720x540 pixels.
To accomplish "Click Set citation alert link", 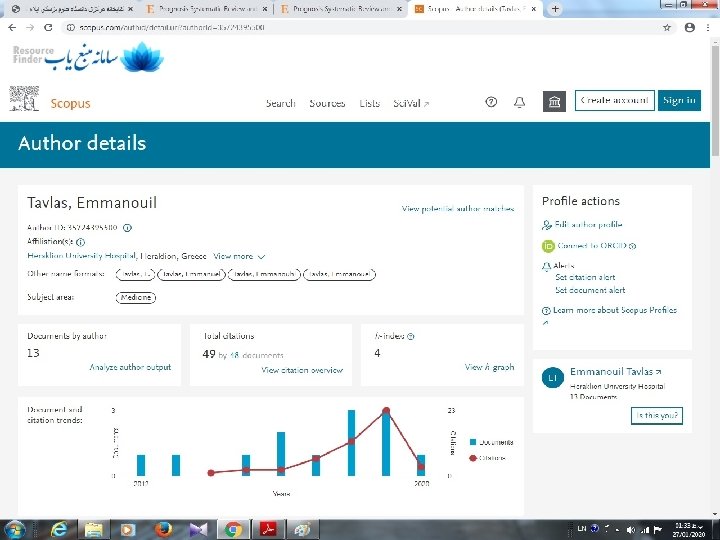I will pos(585,277).
